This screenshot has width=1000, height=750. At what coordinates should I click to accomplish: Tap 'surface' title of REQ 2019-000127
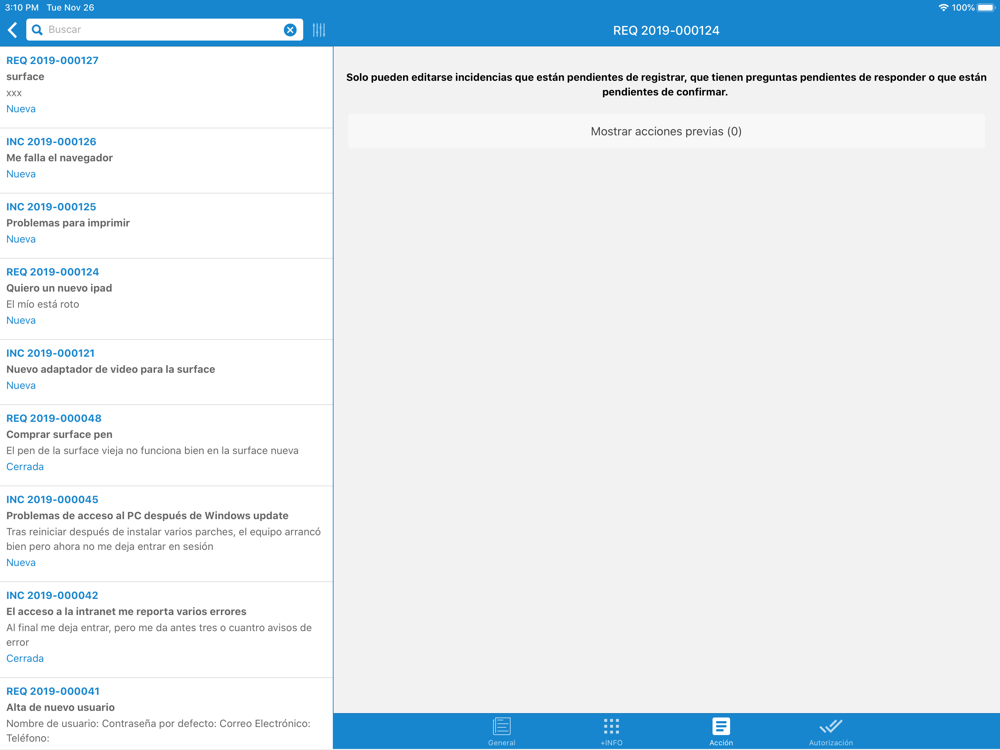click(x=26, y=77)
